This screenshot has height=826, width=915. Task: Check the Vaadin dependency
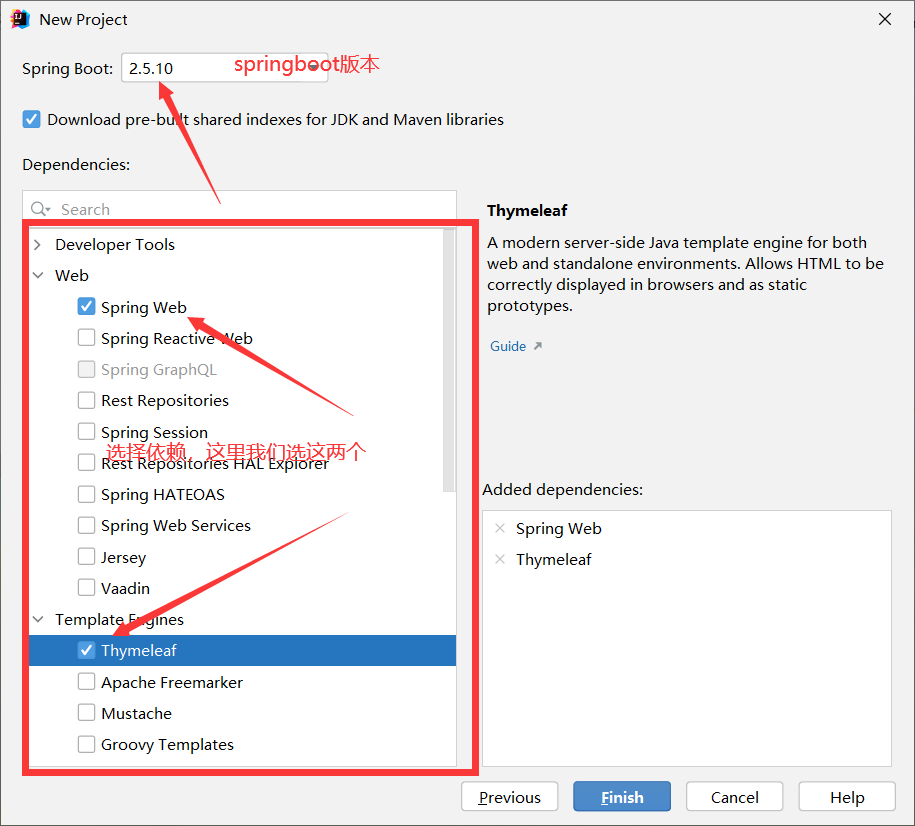(86, 587)
